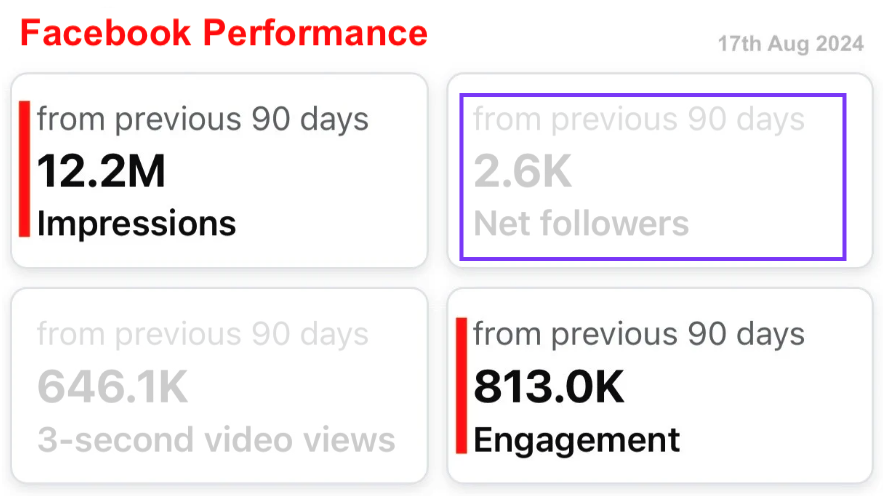Screen dimensions: 883x496
Task: Click the 12.2M impressions value
Action: [x=101, y=171]
